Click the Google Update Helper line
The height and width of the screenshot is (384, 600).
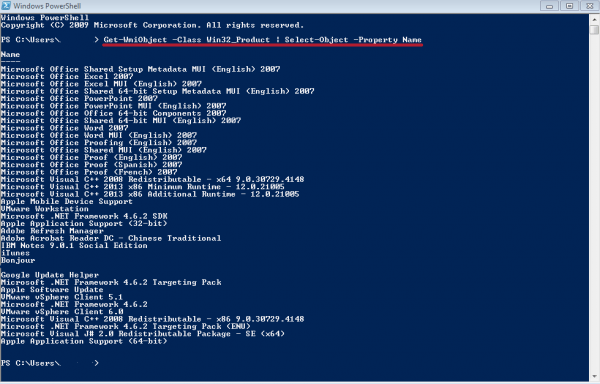[x=50, y=275]
